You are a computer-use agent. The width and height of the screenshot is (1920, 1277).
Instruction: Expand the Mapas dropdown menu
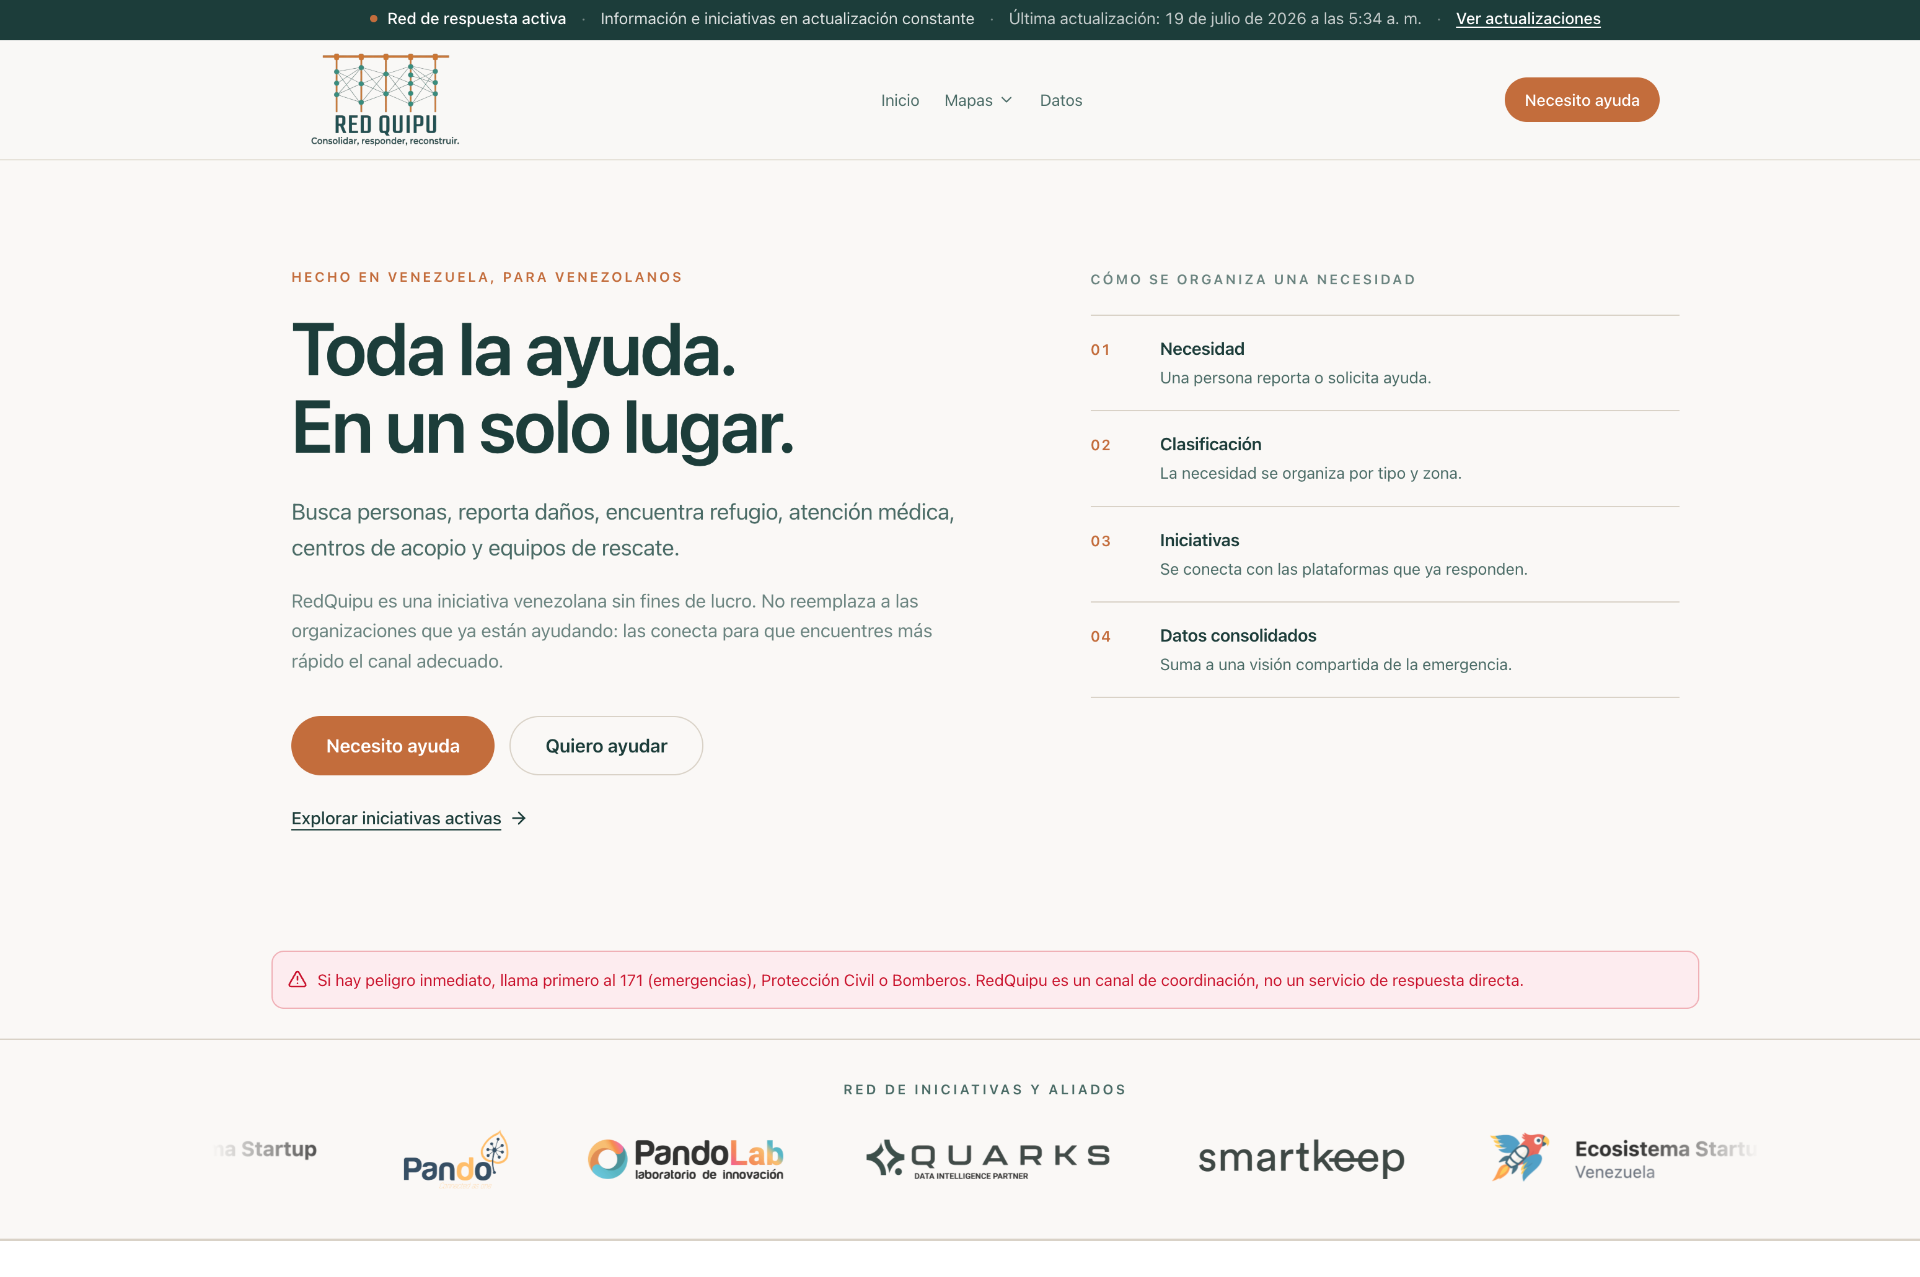pos(978,100)
